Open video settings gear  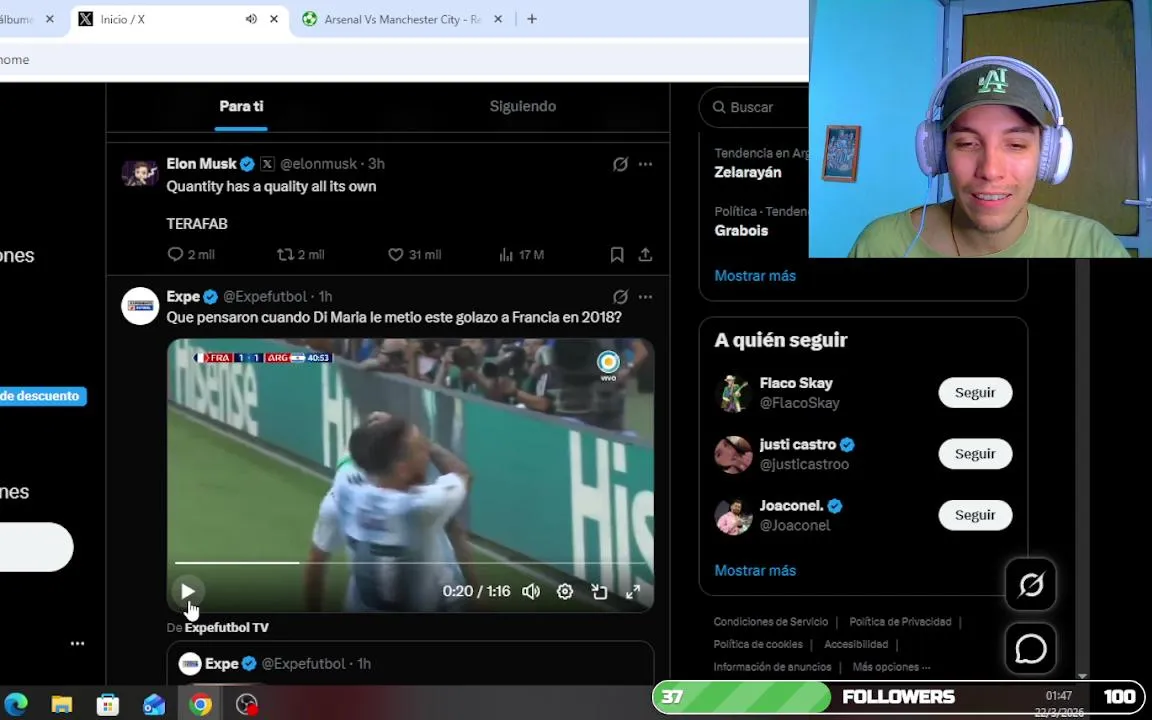point(564,591)
